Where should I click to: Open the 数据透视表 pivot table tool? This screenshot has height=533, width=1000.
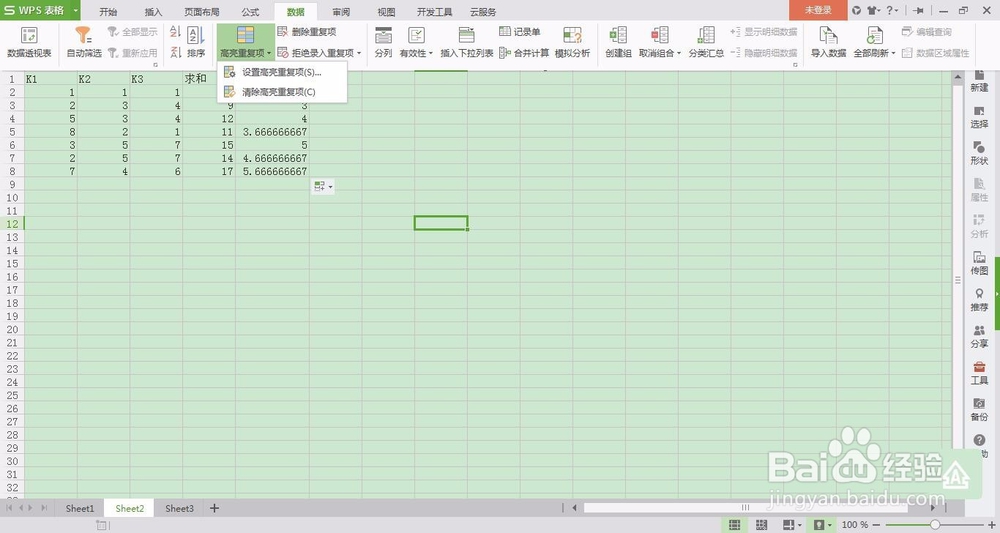pyautogui.click(x=29, y=42)
